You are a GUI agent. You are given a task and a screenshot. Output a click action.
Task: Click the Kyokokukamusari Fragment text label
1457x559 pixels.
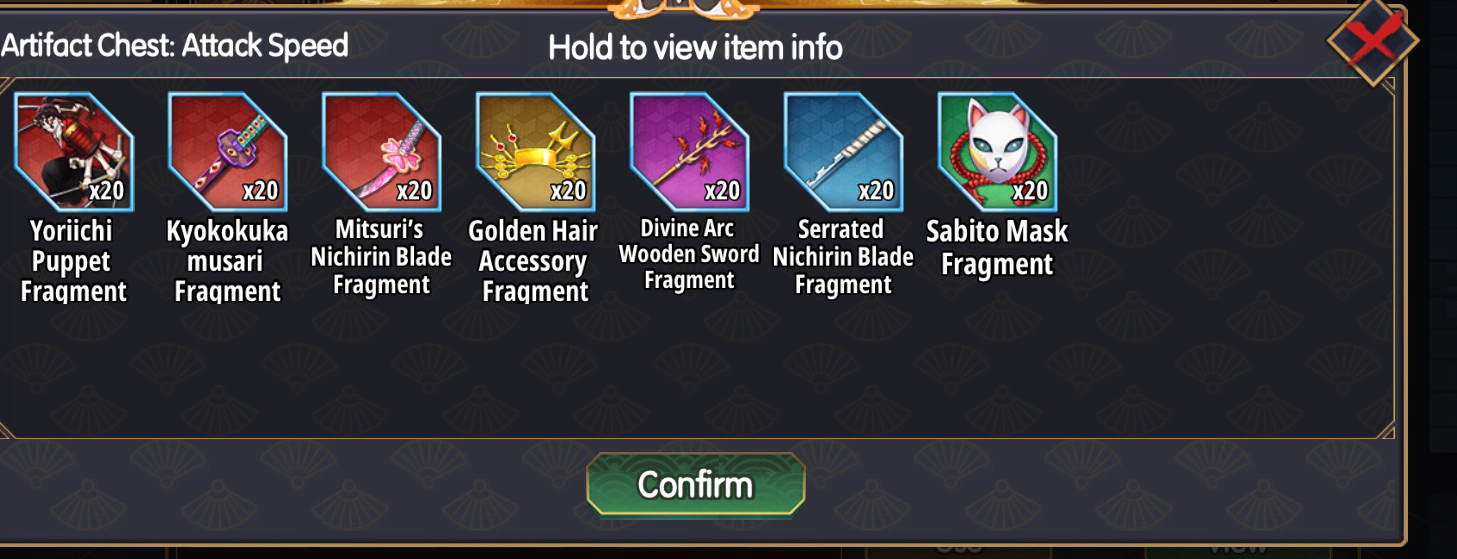click(x=228, y=262)
